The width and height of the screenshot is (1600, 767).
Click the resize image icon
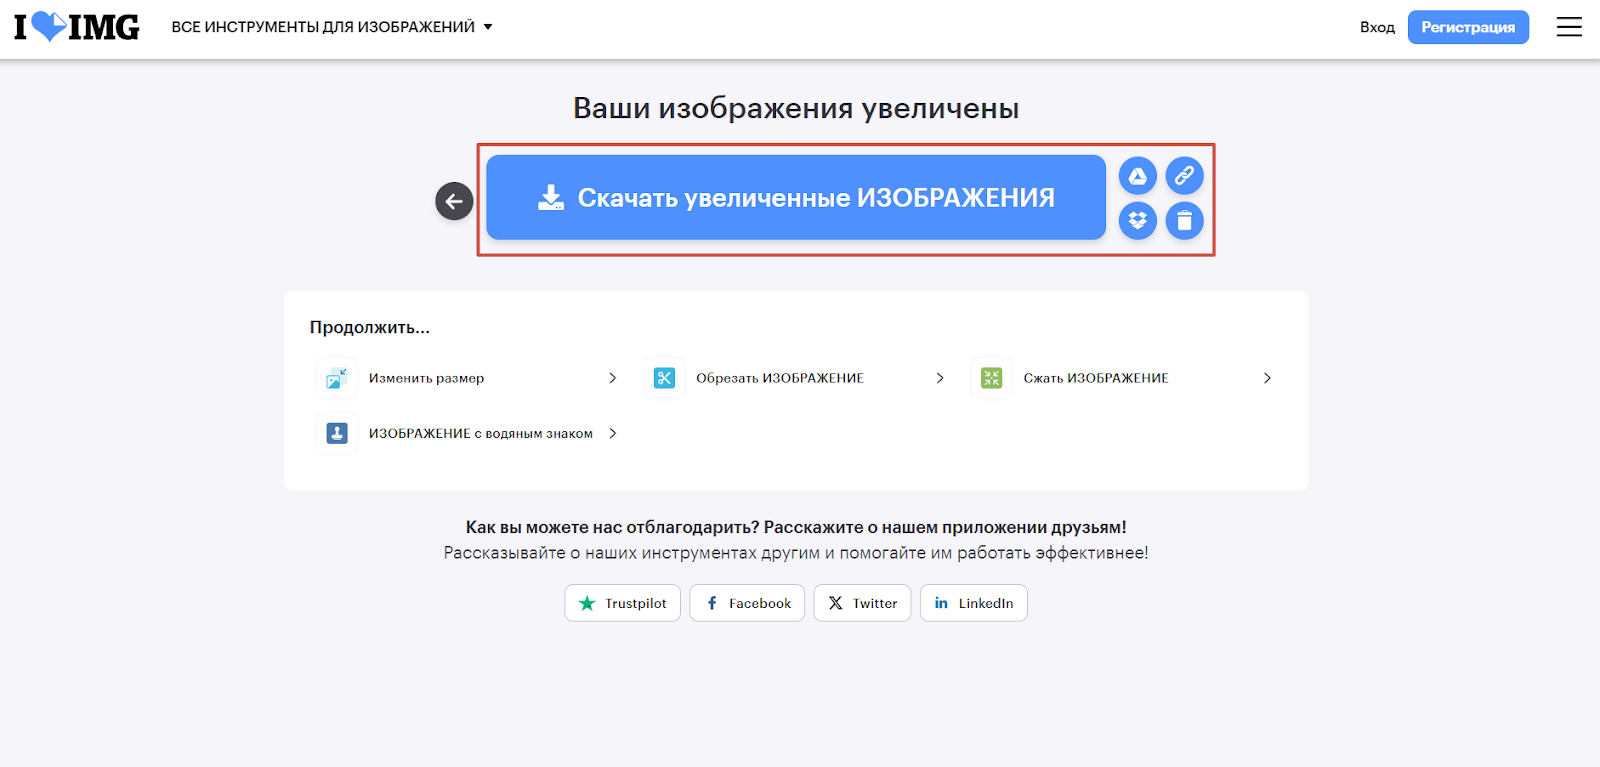click(337, 378)
